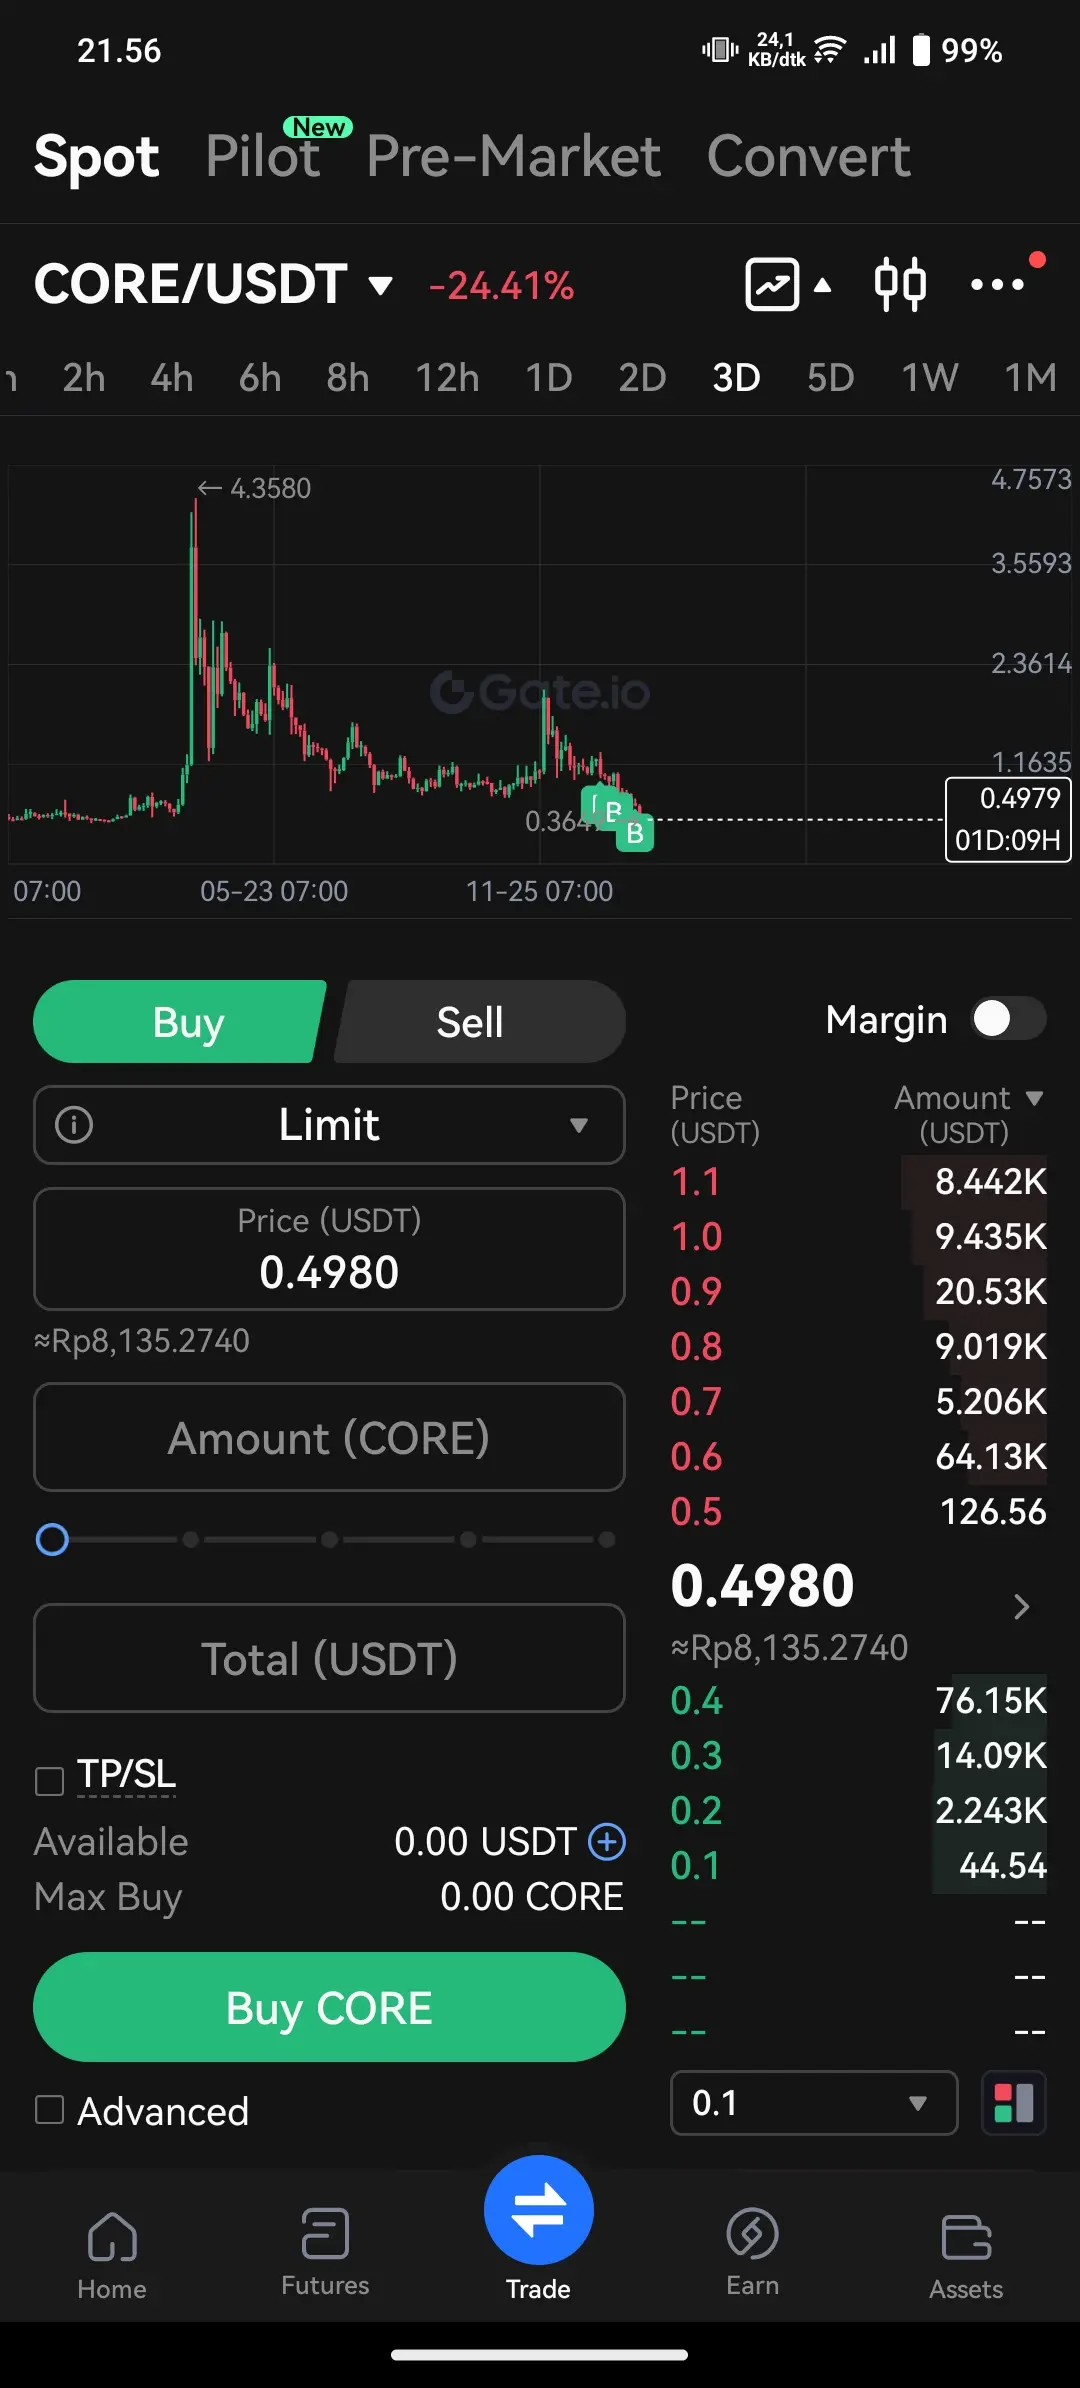The height and width of the screenshot is (2388, 1080).
Task: Toggle the Margin switch
Action: [1009, 1020]
